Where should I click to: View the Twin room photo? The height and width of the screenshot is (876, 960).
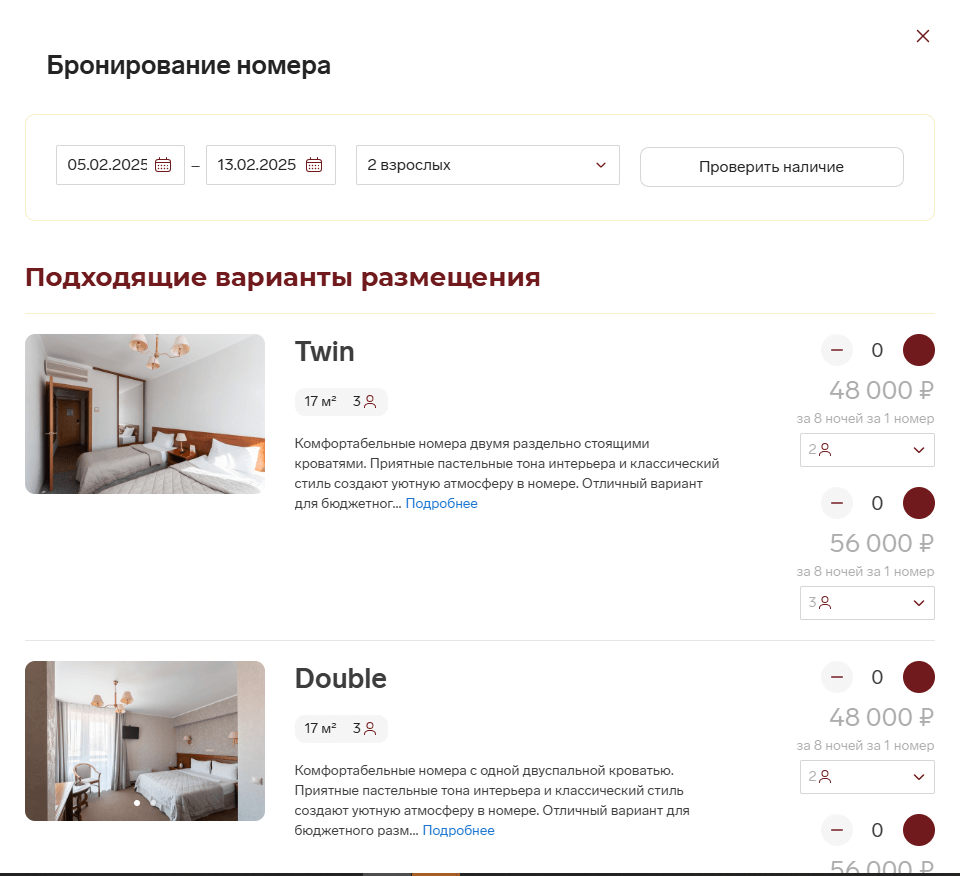[145, 414]
